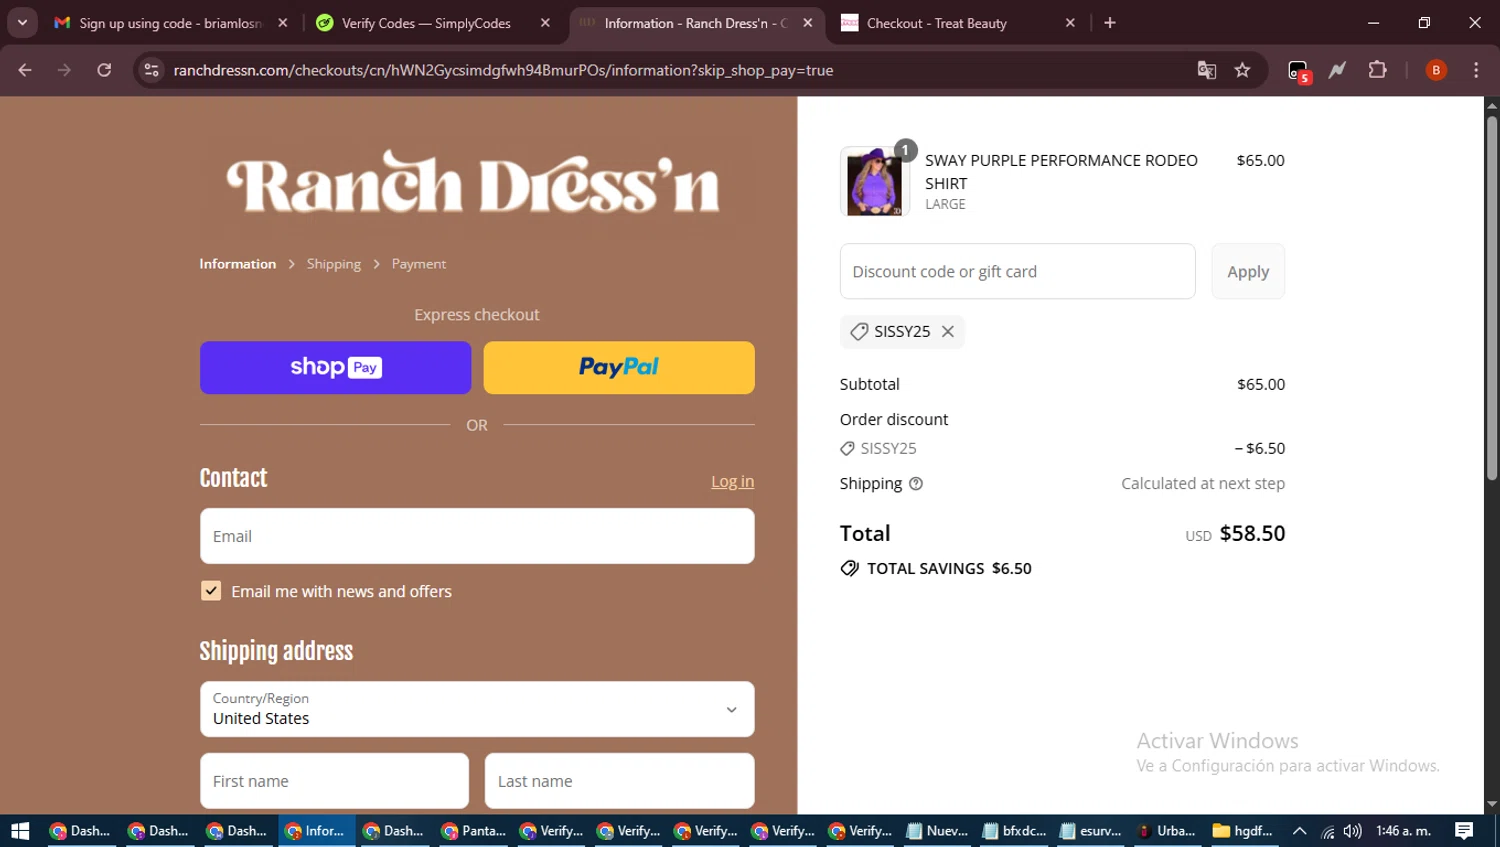Image resolution: width=1500 pixels, height=847 pixels.
Task: Open the Urba... taskbar app
Action: pyautogui.click(x=1167, y=831)
